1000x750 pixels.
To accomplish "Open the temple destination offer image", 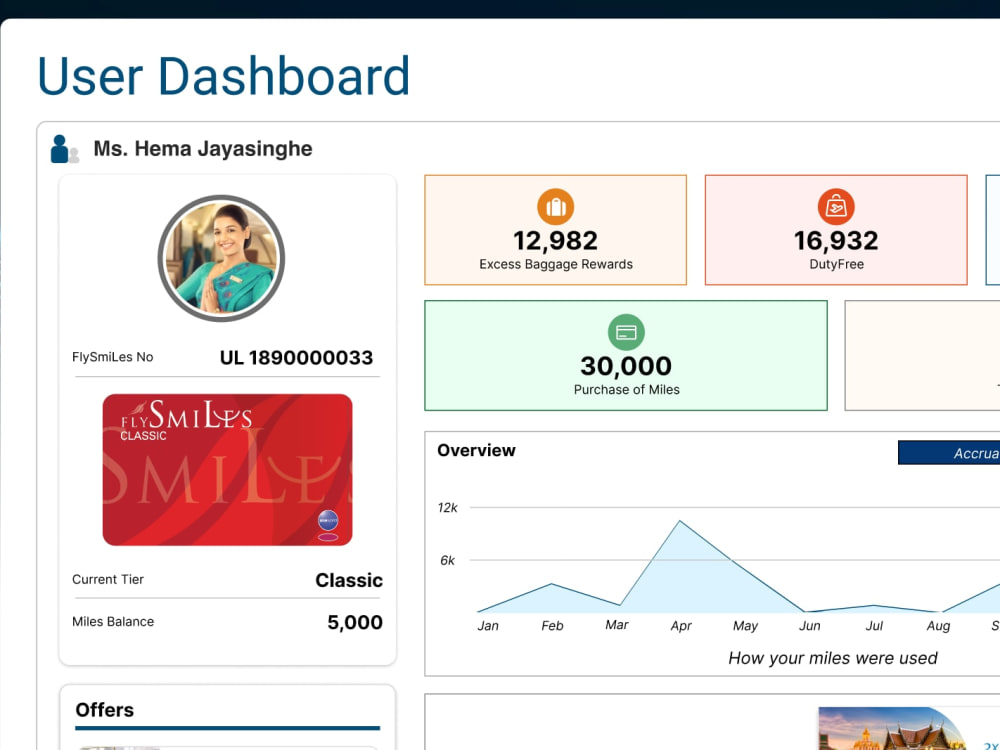I will click(x=893, y=728).
